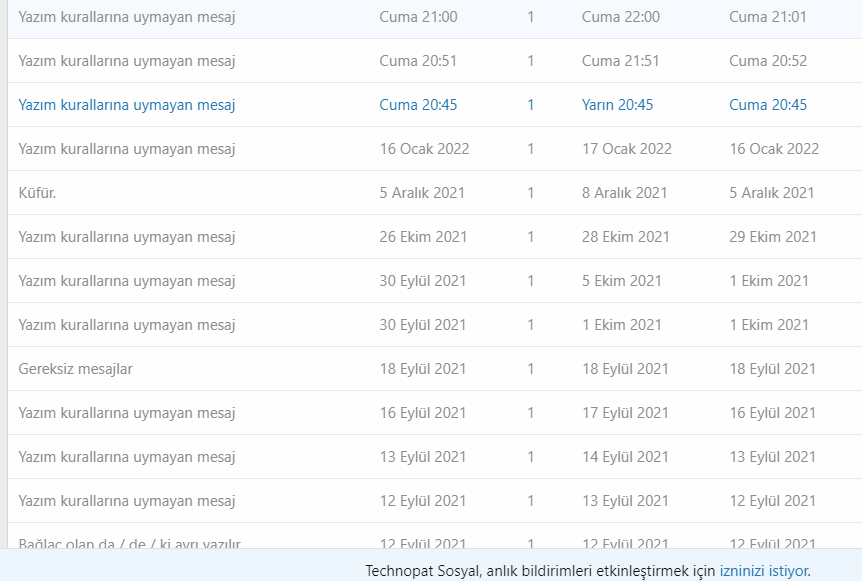This screenshot has height=581, width=862.
Task: Click '30 Eylül 2021' in the row expiring 5 Ekim 2021
Action: click(423, 281)
